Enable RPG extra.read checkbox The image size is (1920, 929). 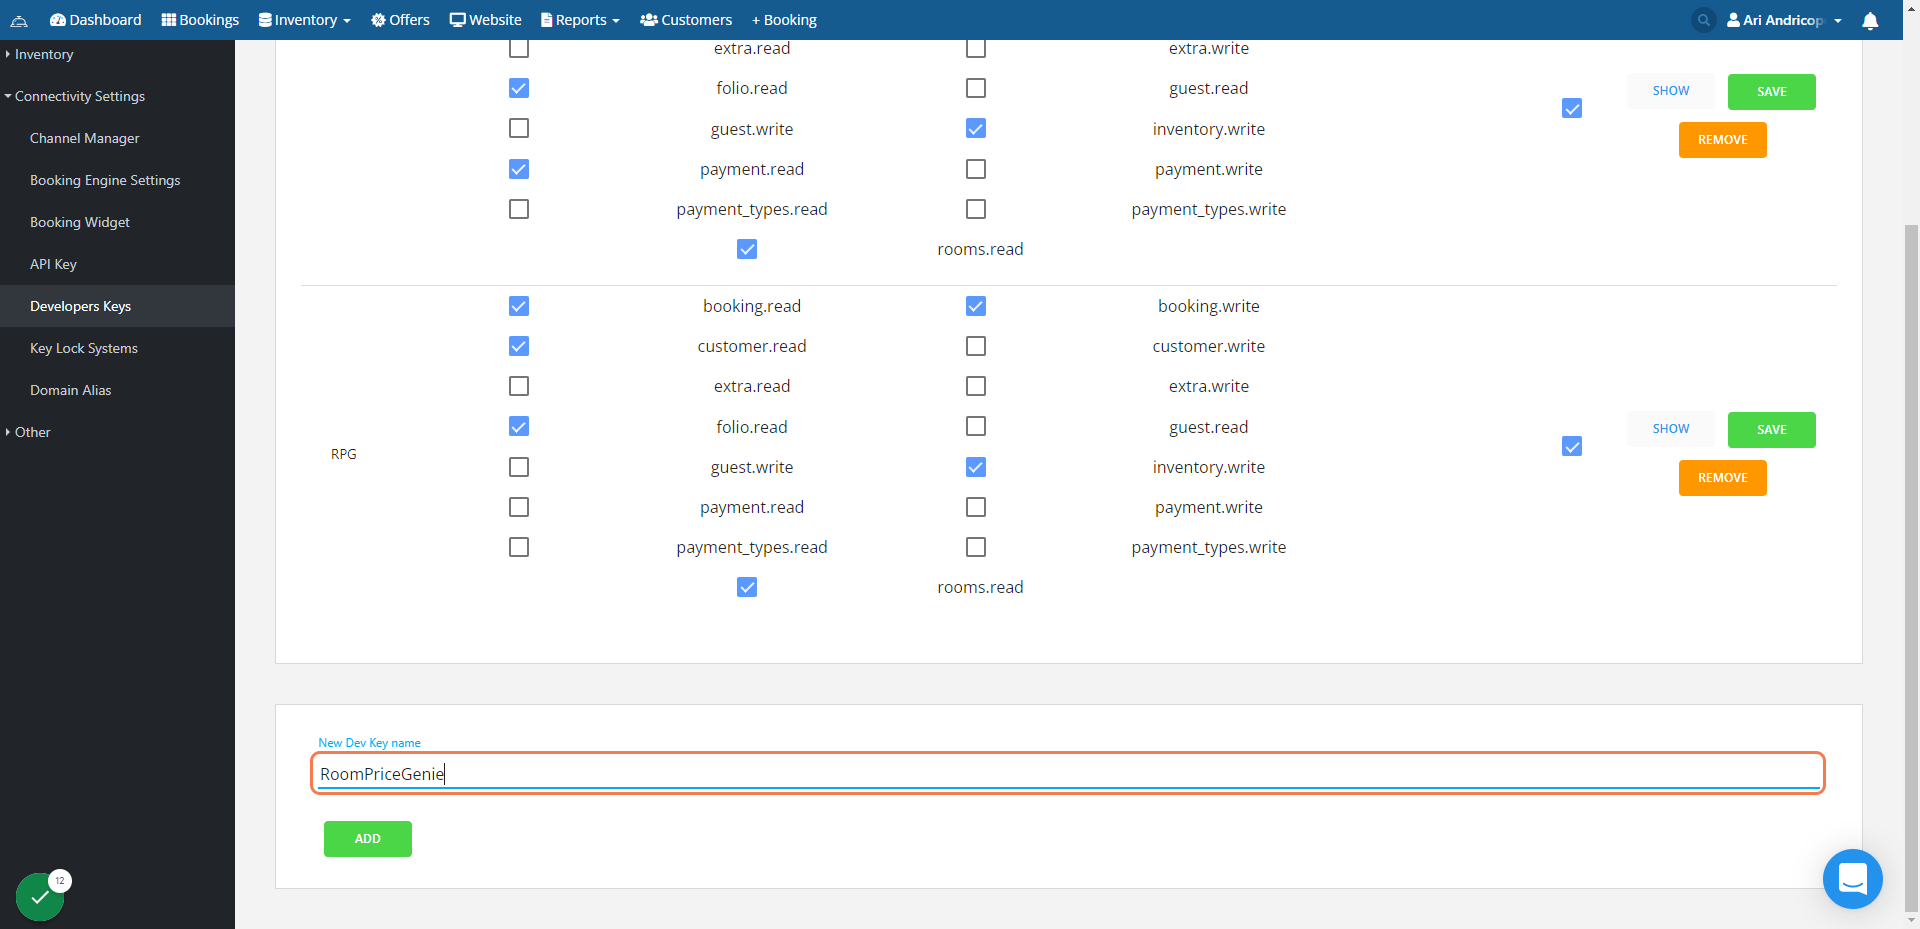coord(519,386)
